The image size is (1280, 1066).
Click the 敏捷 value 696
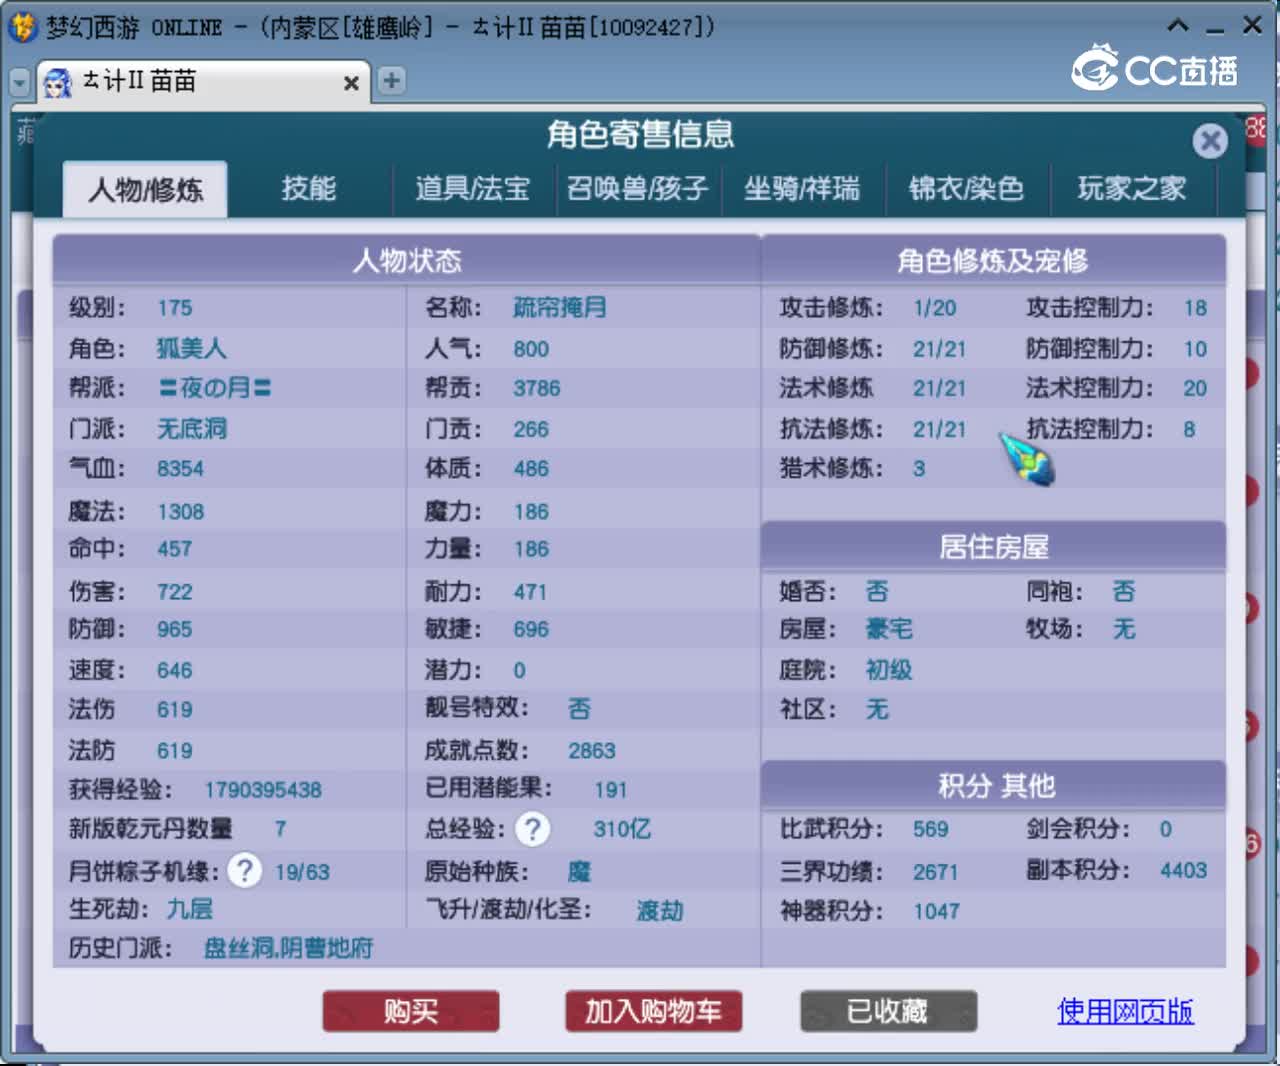click(x=531, y=629)
